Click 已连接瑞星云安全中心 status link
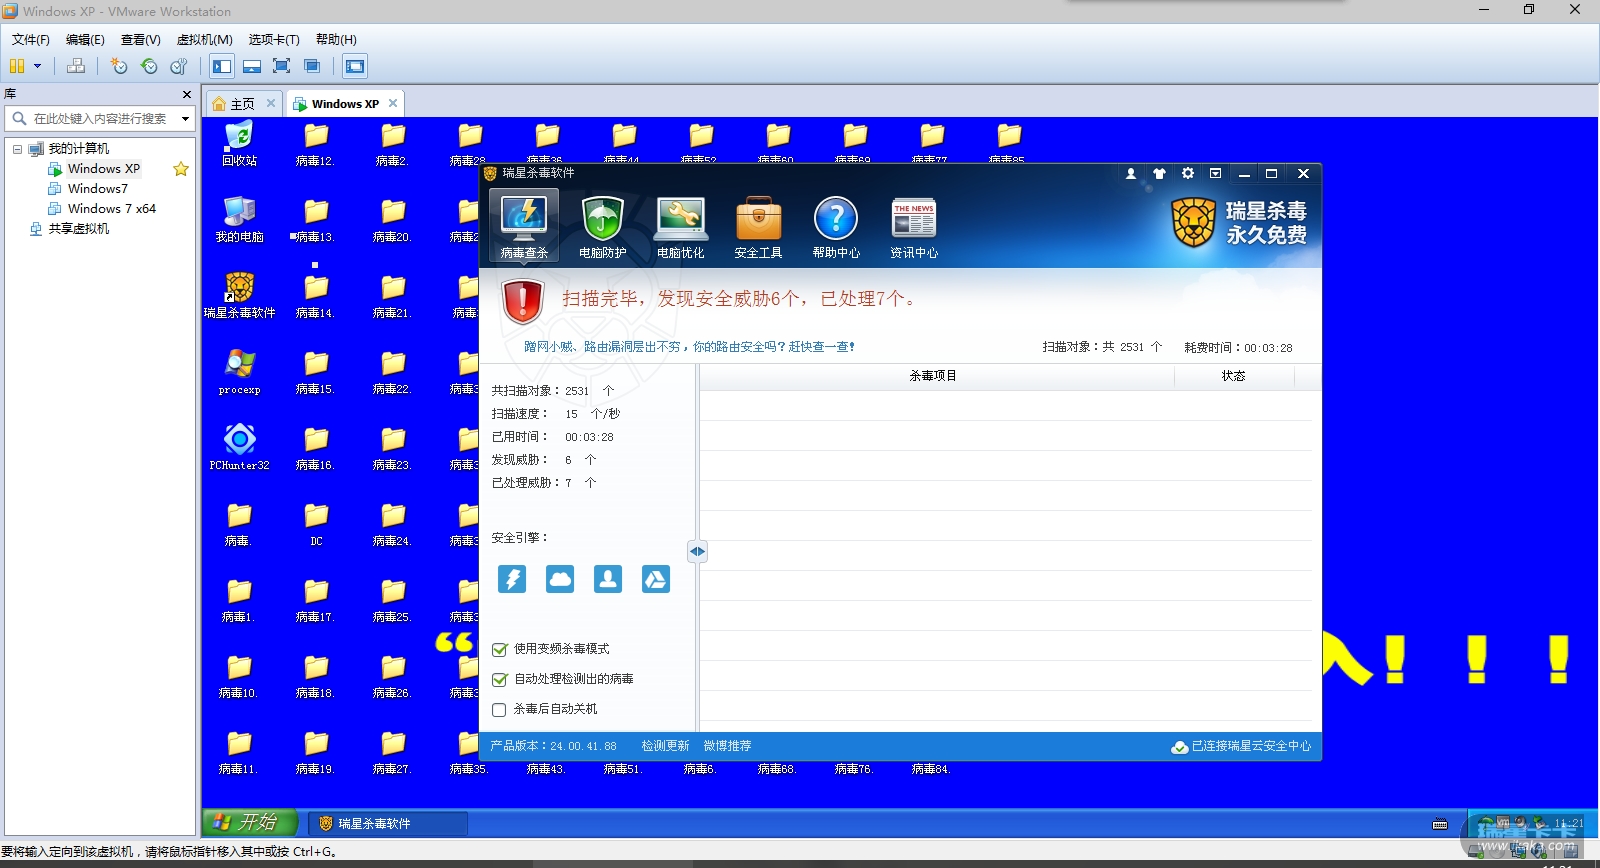 [1241, 746]
